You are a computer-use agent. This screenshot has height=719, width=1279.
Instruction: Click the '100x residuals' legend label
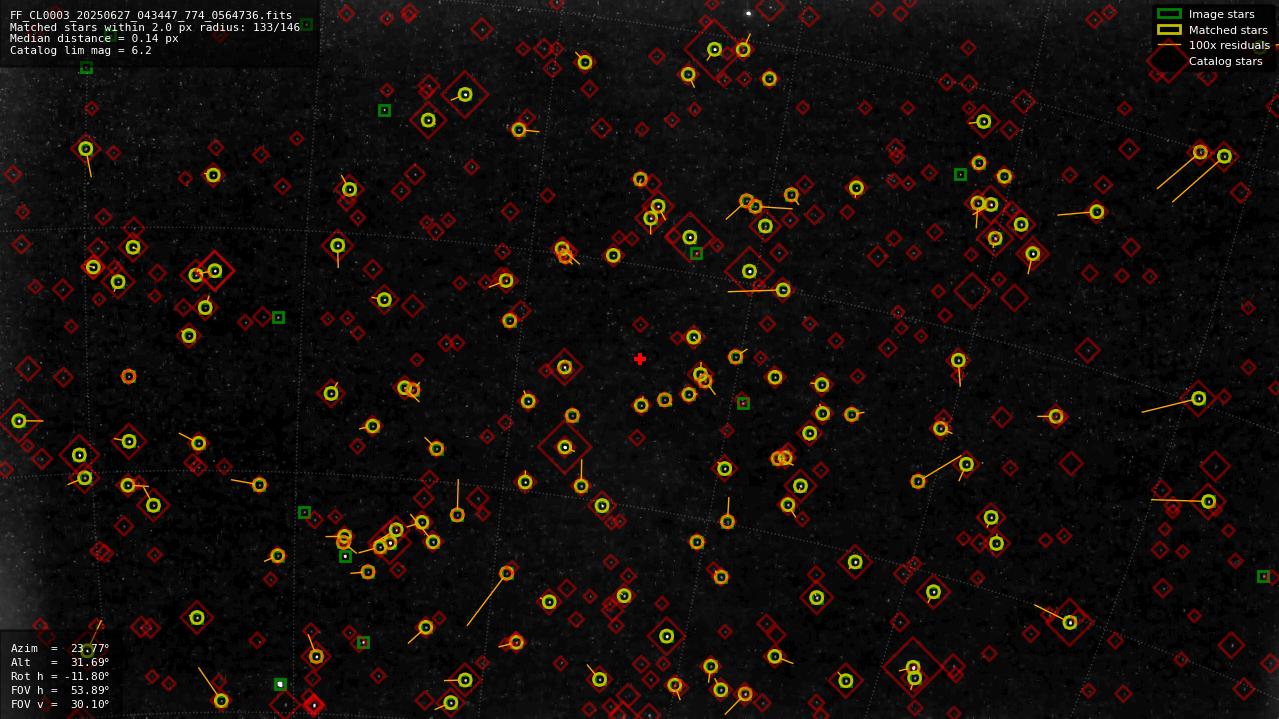pyautogui.click(x=1229, y=45)
